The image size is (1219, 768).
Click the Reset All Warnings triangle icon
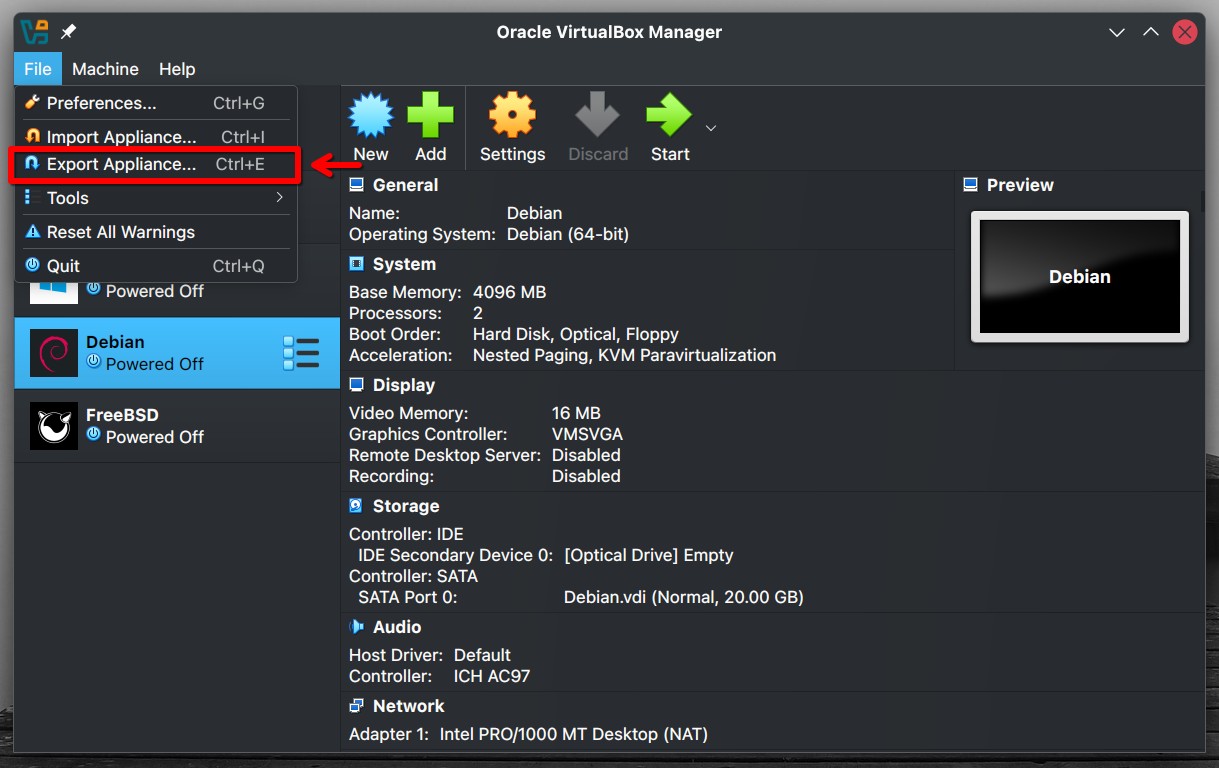[x=32, y=232]
